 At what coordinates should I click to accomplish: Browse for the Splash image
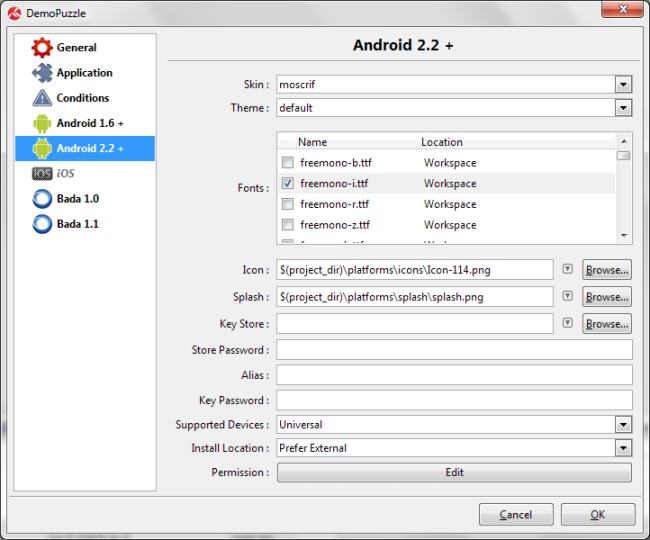tap(607, 297)
